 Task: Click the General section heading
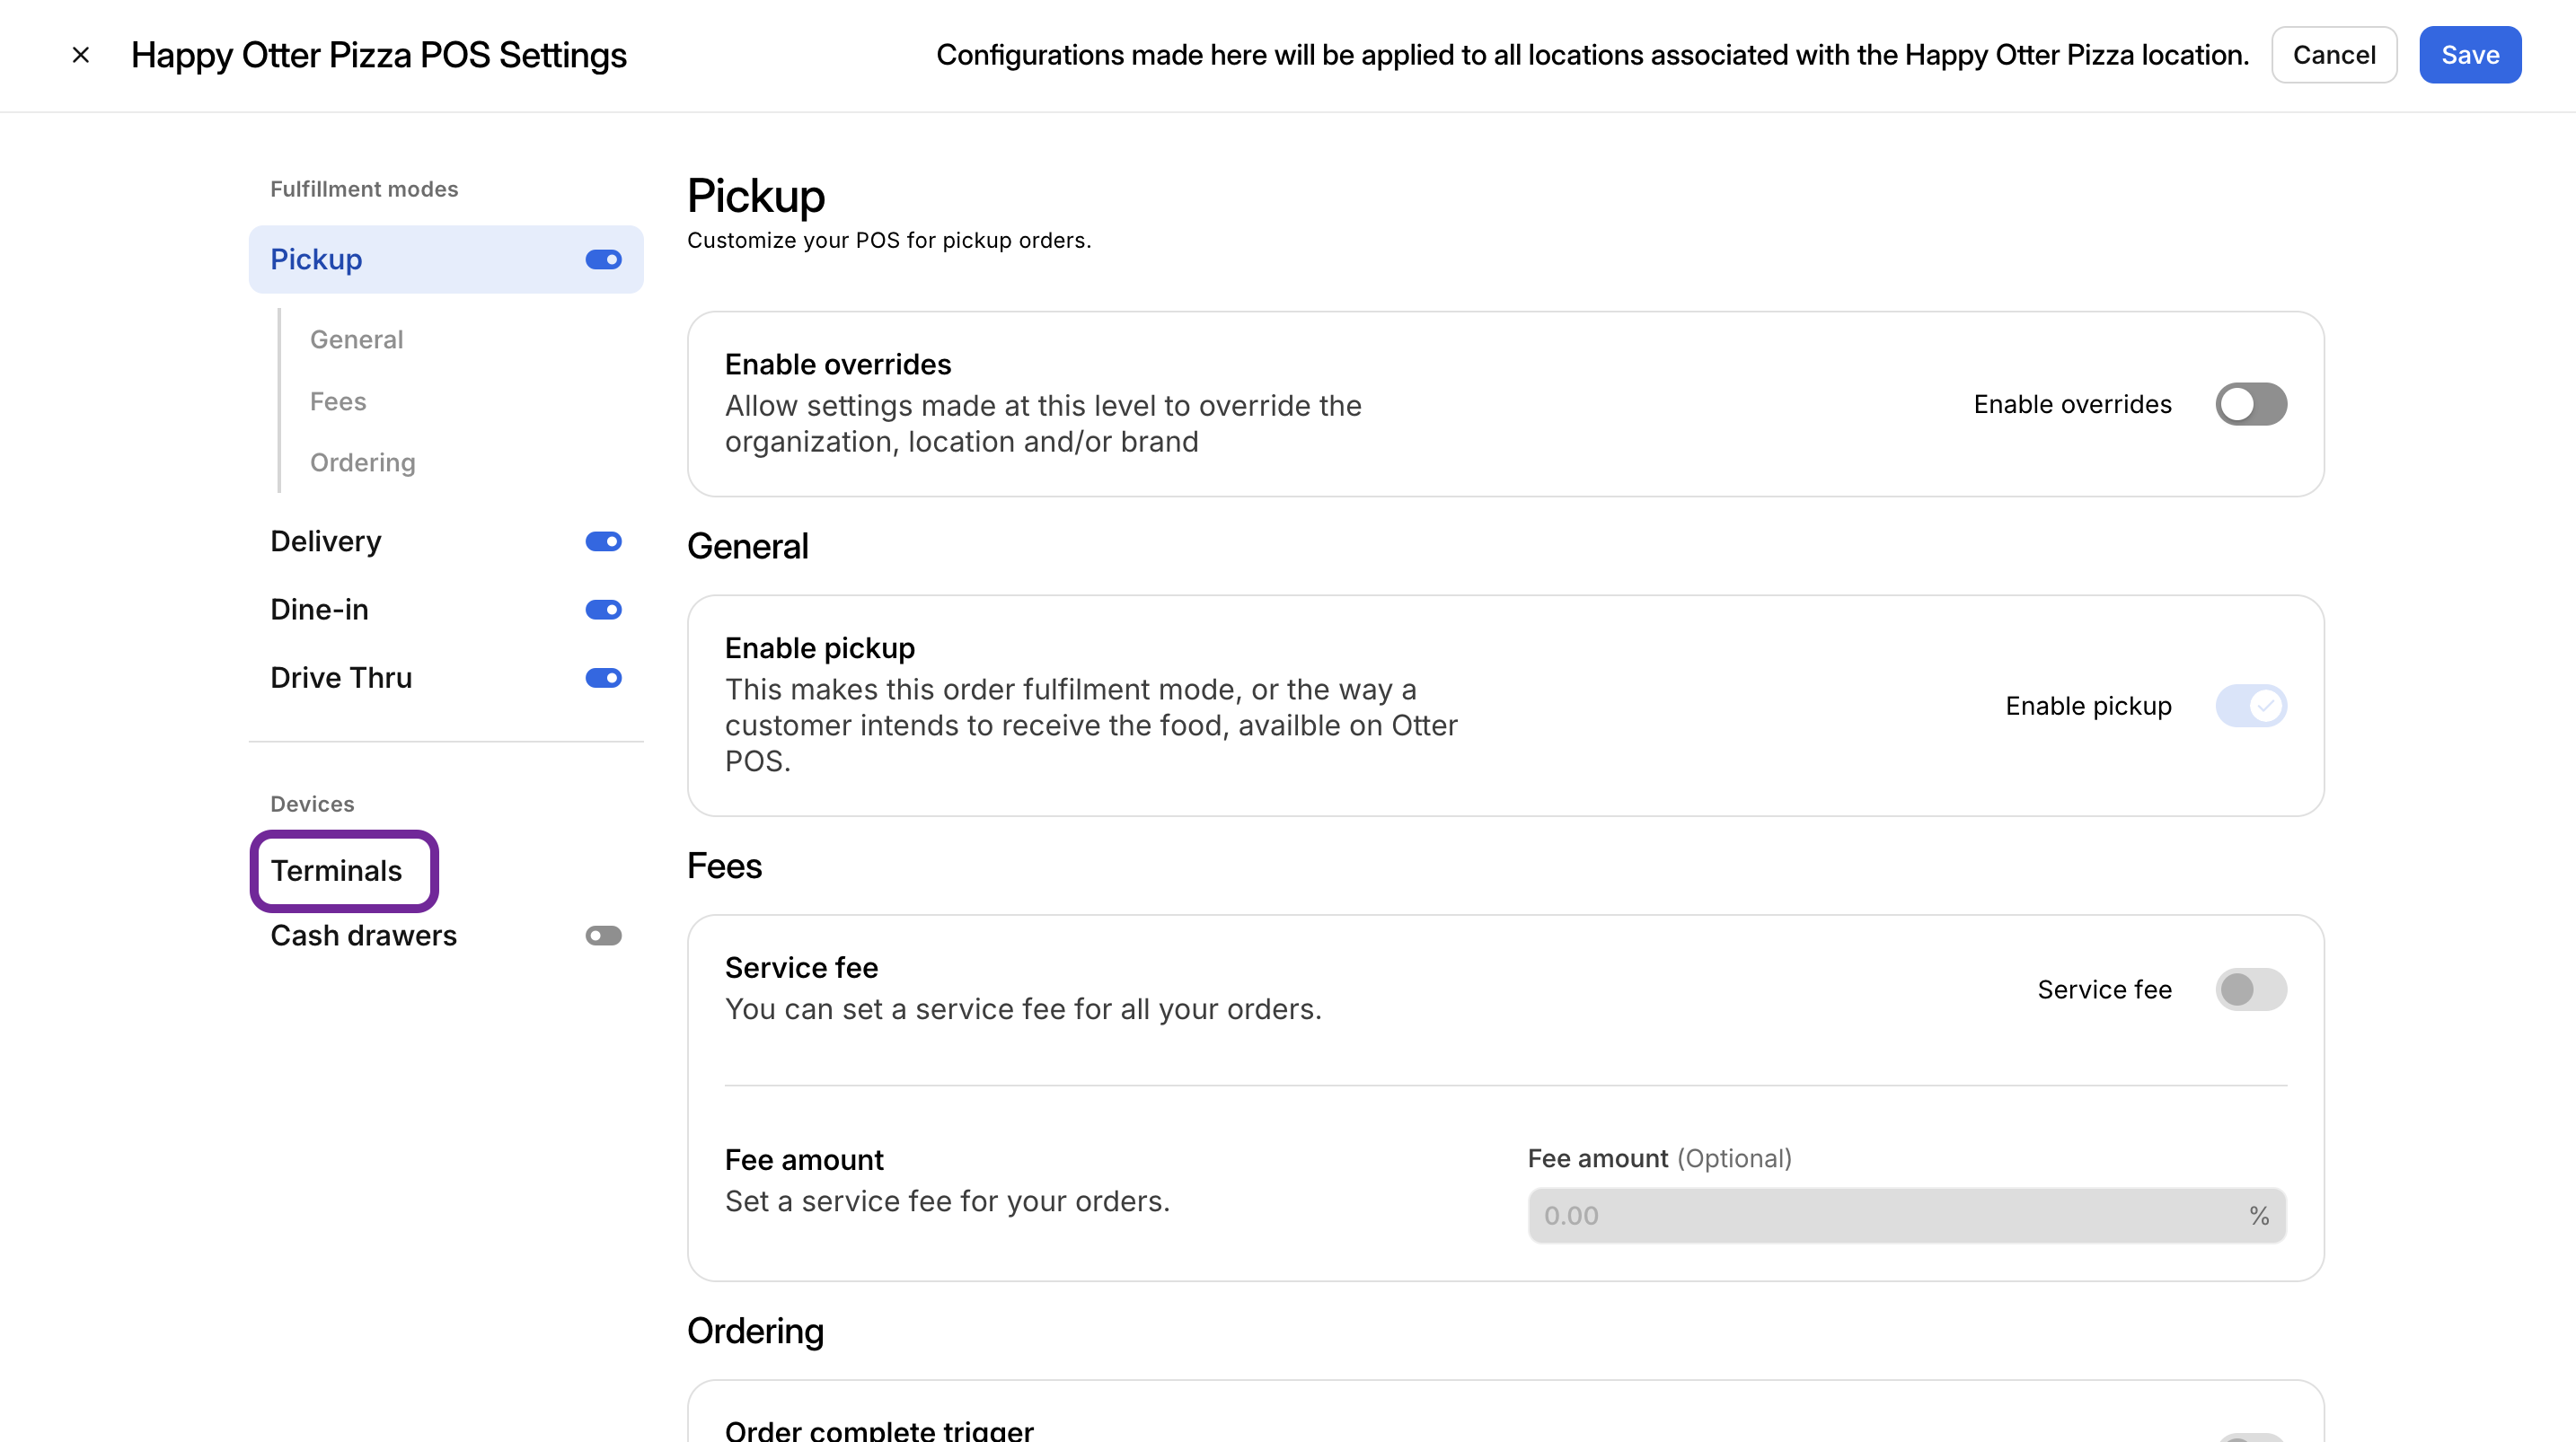click(x=748, y=546)
